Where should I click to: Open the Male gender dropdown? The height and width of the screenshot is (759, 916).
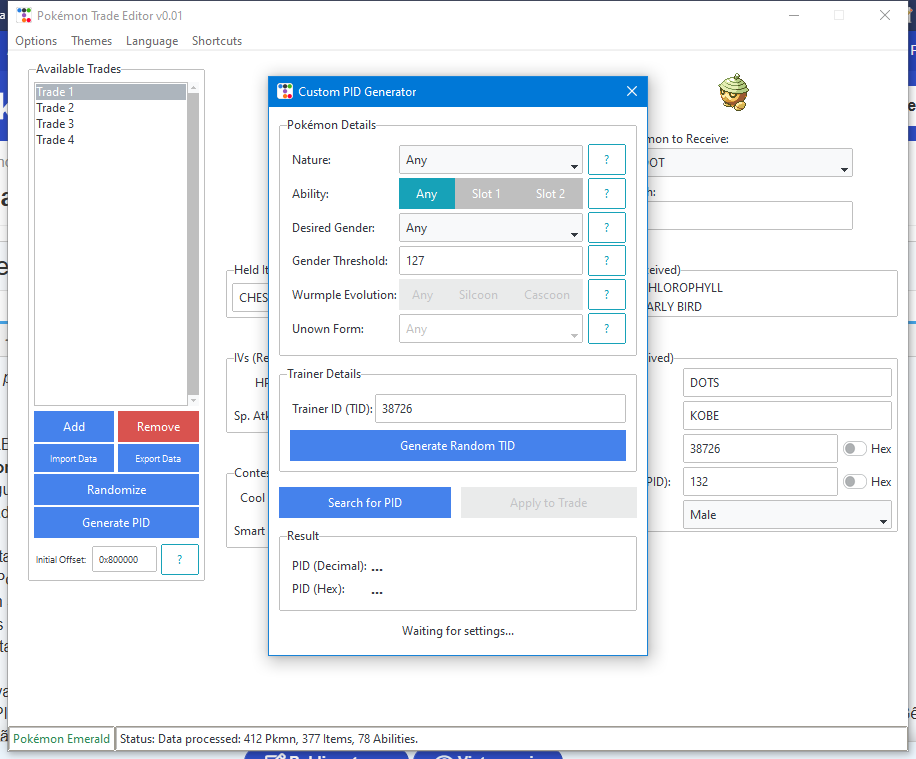[787, 515]
